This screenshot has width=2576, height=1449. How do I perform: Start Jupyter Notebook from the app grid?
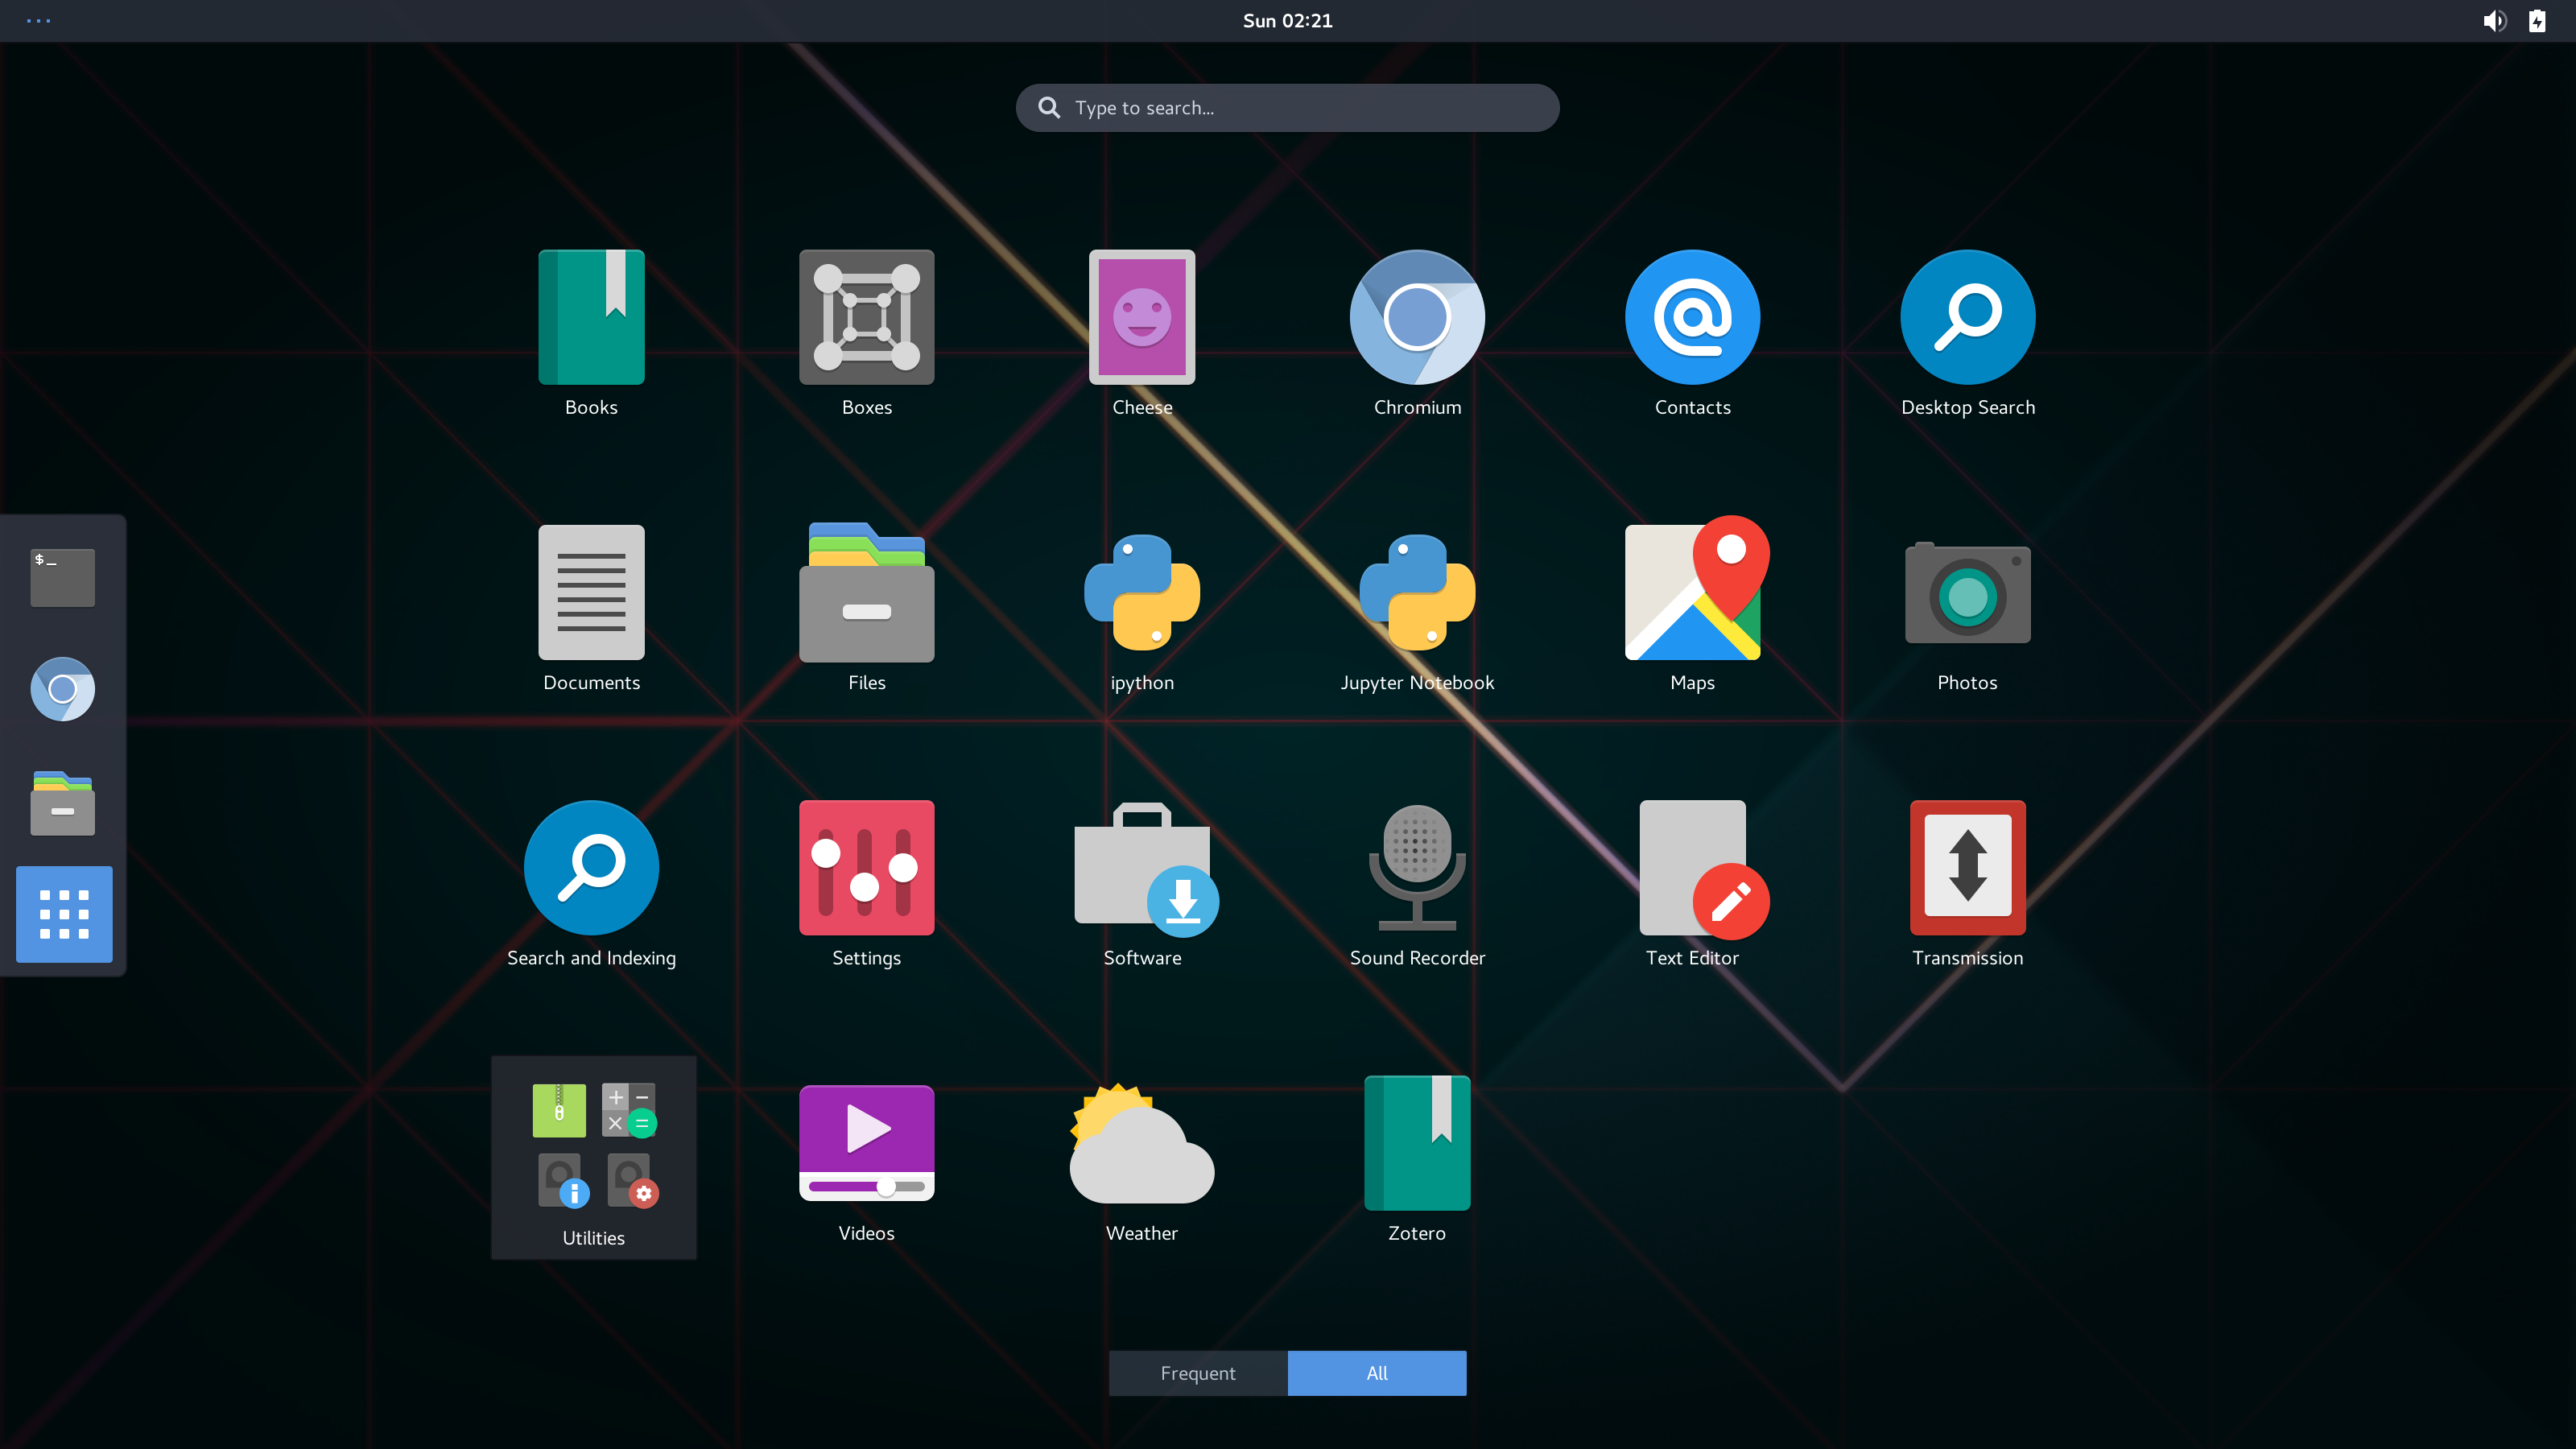point(1416,593)
